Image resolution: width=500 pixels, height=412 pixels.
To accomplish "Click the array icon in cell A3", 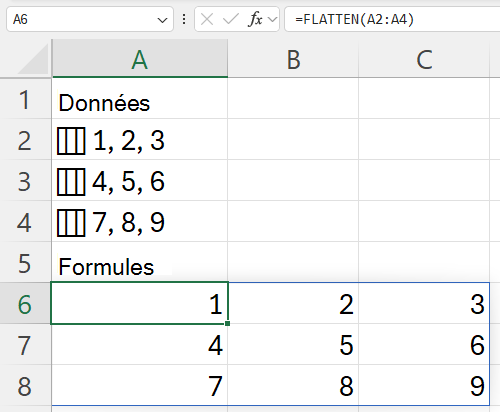I will (x=71, y=182).
